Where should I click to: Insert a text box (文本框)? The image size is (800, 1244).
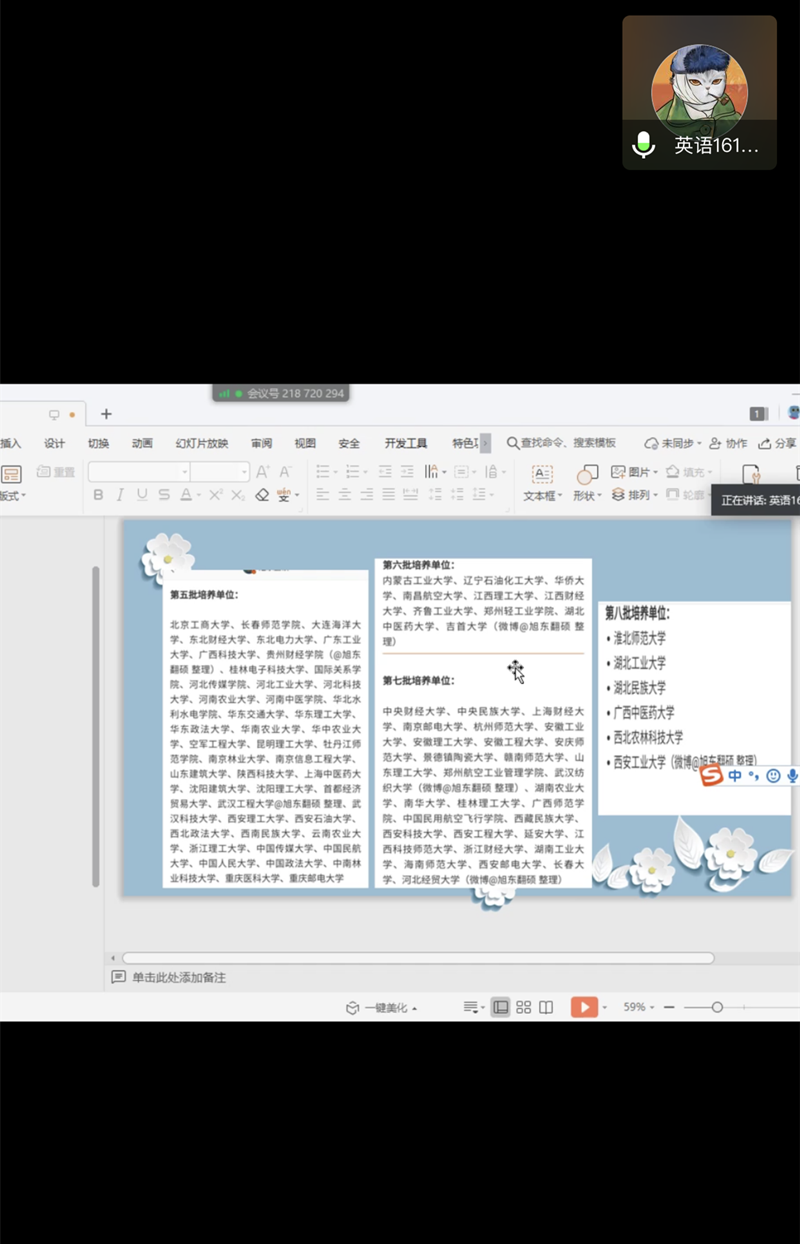(x=541, y=481)
